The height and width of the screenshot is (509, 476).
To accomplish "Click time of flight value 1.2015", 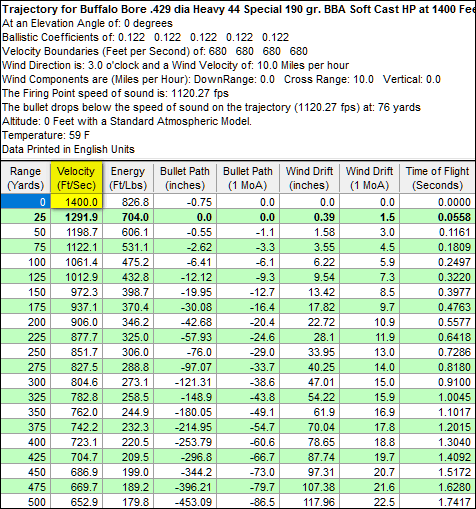I will click(438, 427).
